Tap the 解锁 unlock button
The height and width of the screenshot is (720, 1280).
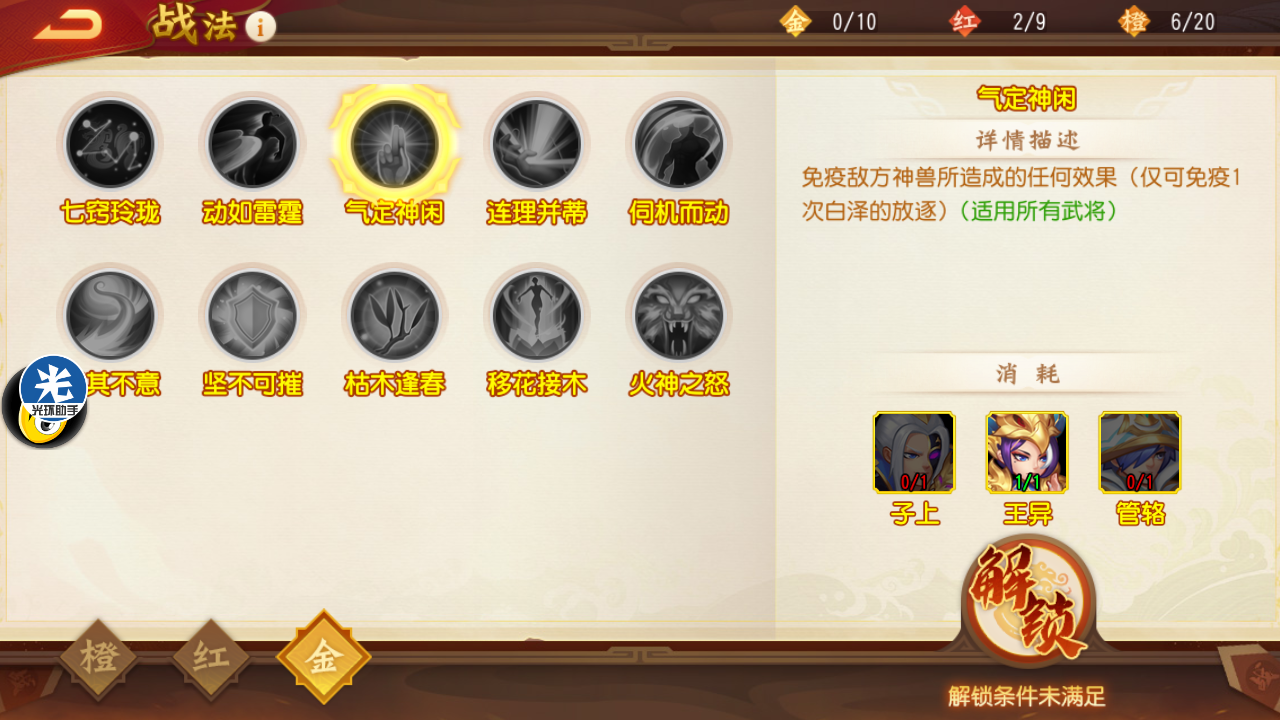coord(1028,602)
